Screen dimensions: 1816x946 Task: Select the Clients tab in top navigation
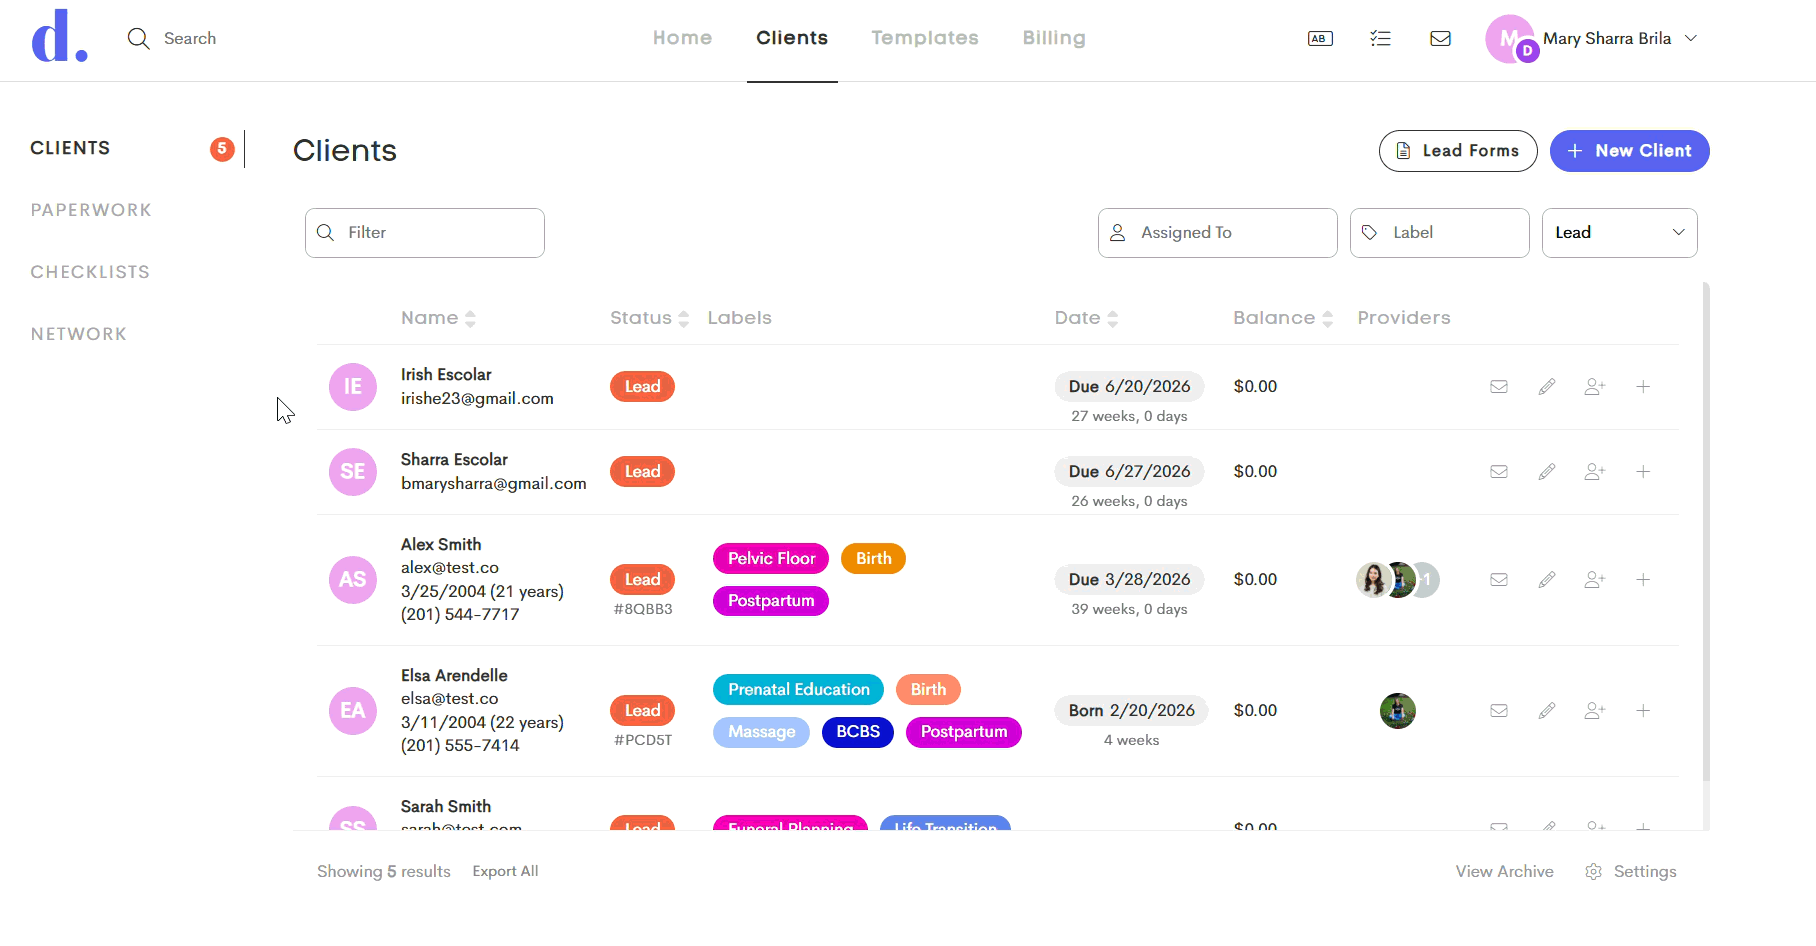(792, 38)
